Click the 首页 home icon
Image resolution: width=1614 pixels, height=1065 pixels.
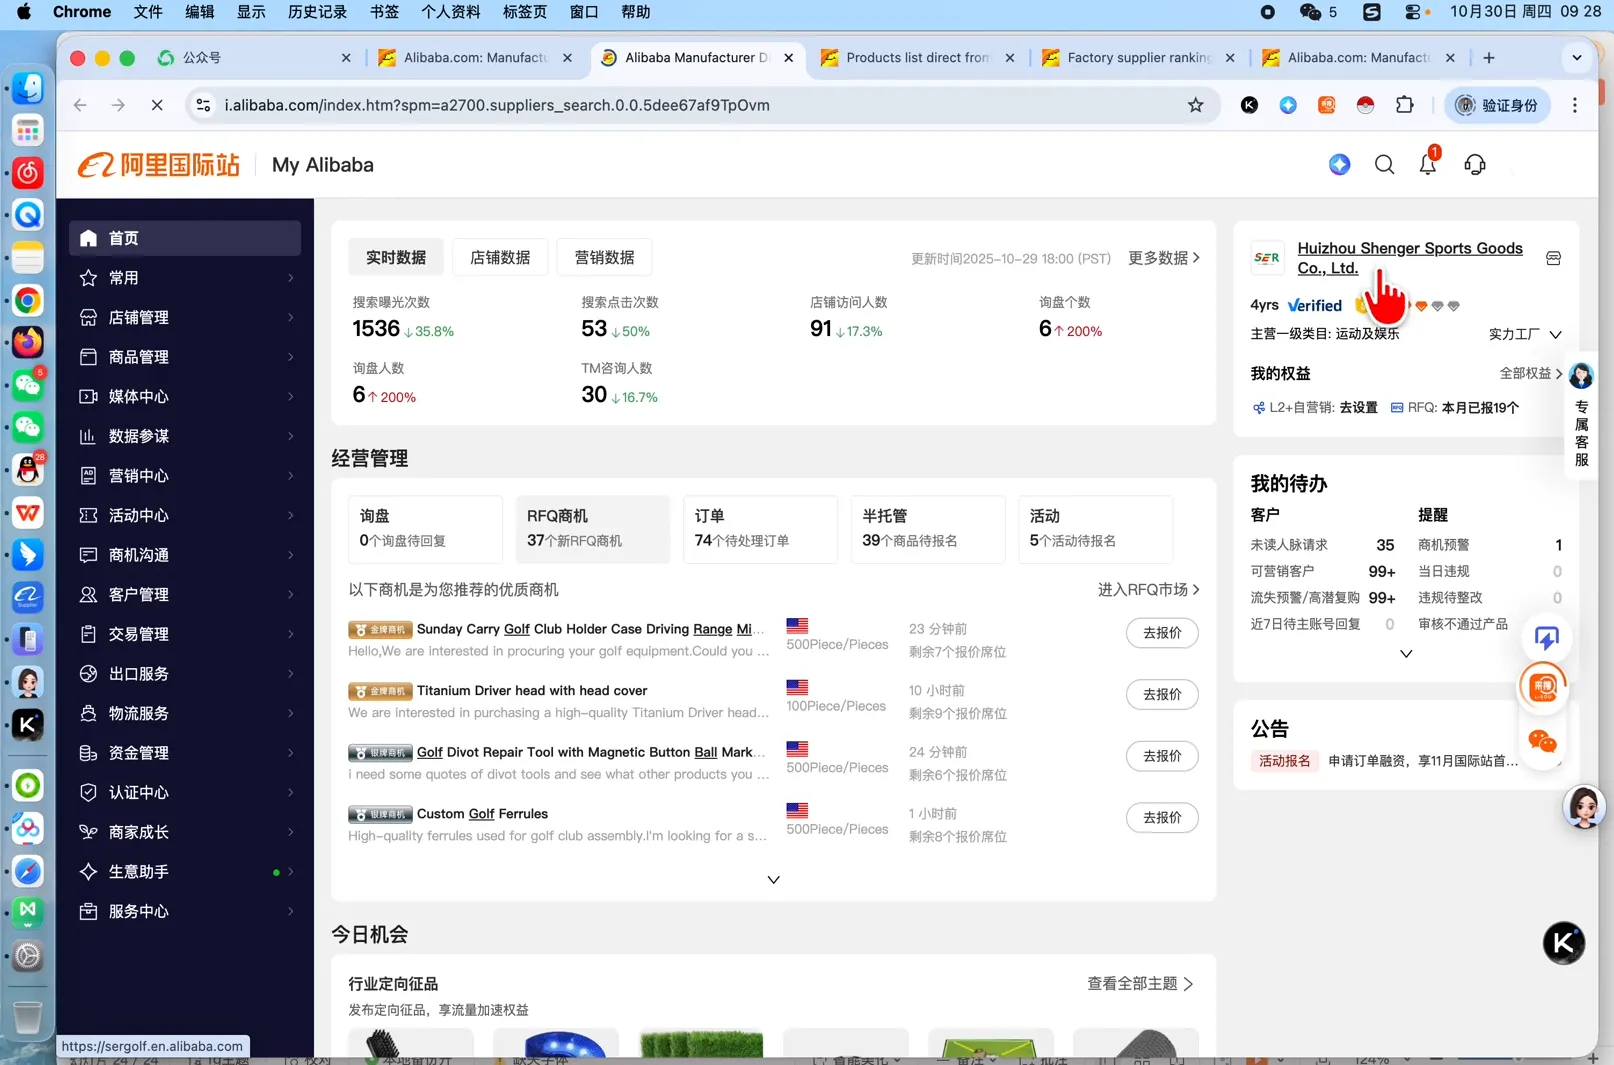(x=87, y=238)
